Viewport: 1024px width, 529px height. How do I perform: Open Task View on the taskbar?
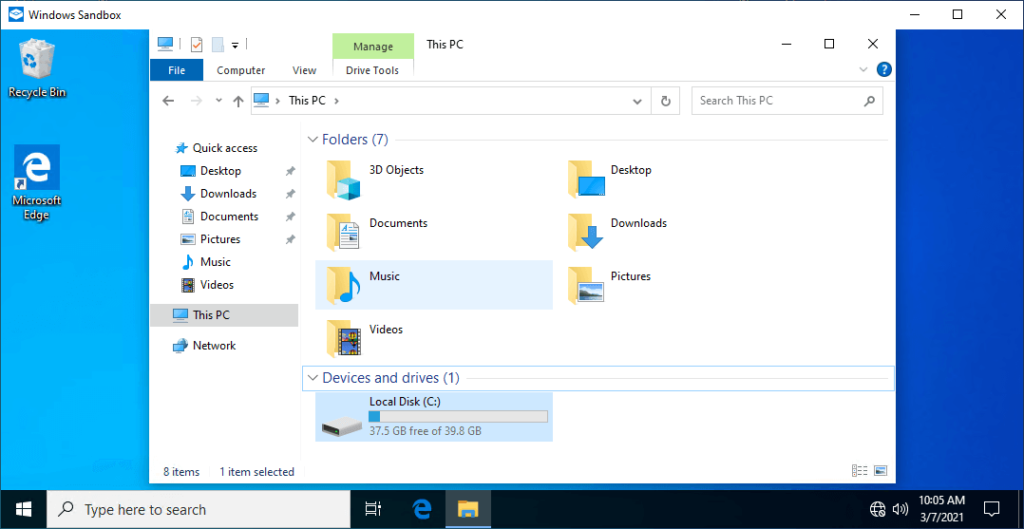pos(373,509)
